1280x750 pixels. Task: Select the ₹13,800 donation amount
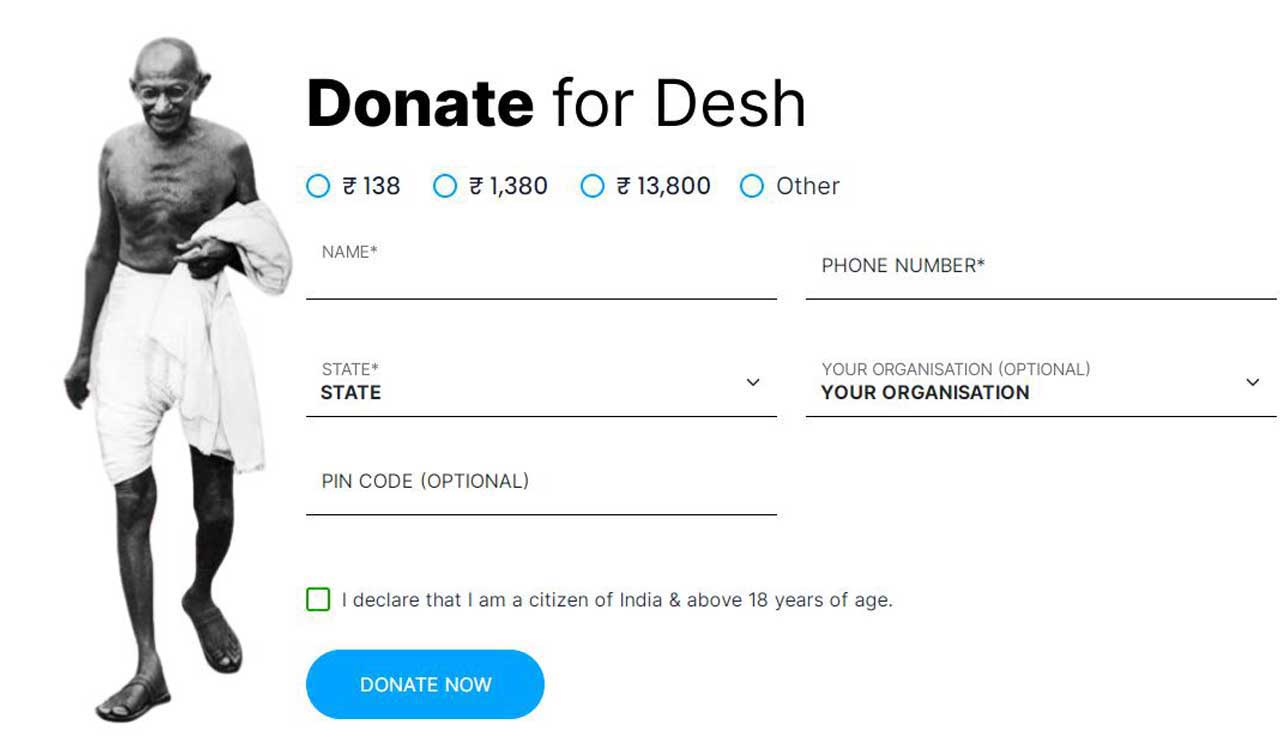click(593, 186)
